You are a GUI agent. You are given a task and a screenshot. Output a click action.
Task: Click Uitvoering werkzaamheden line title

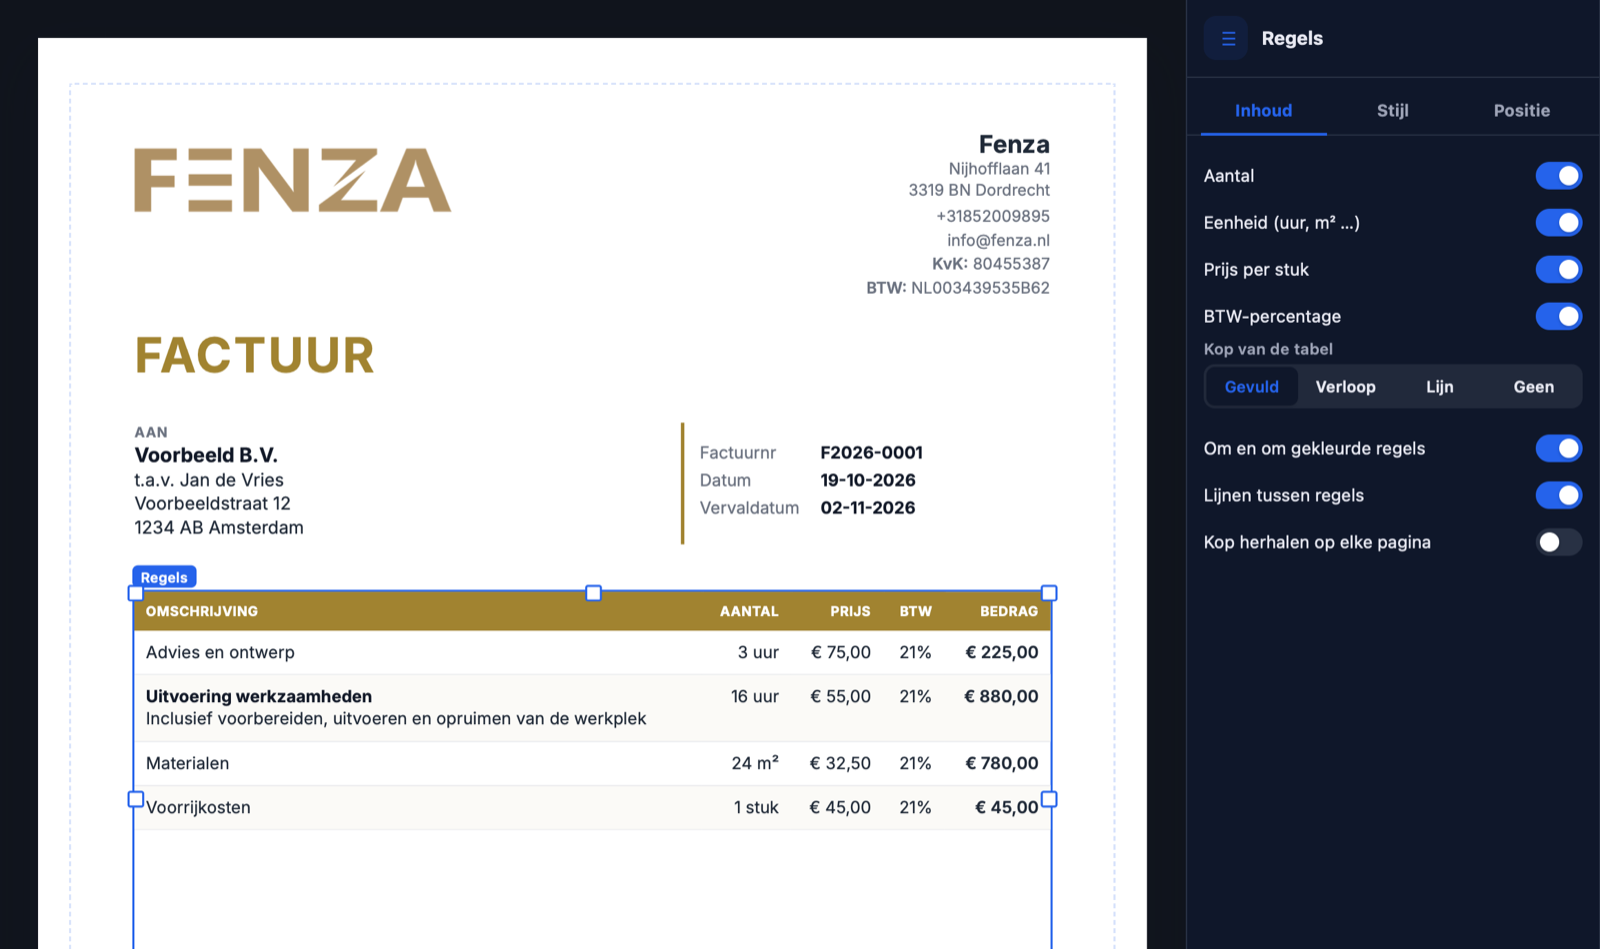pos(259,696)
